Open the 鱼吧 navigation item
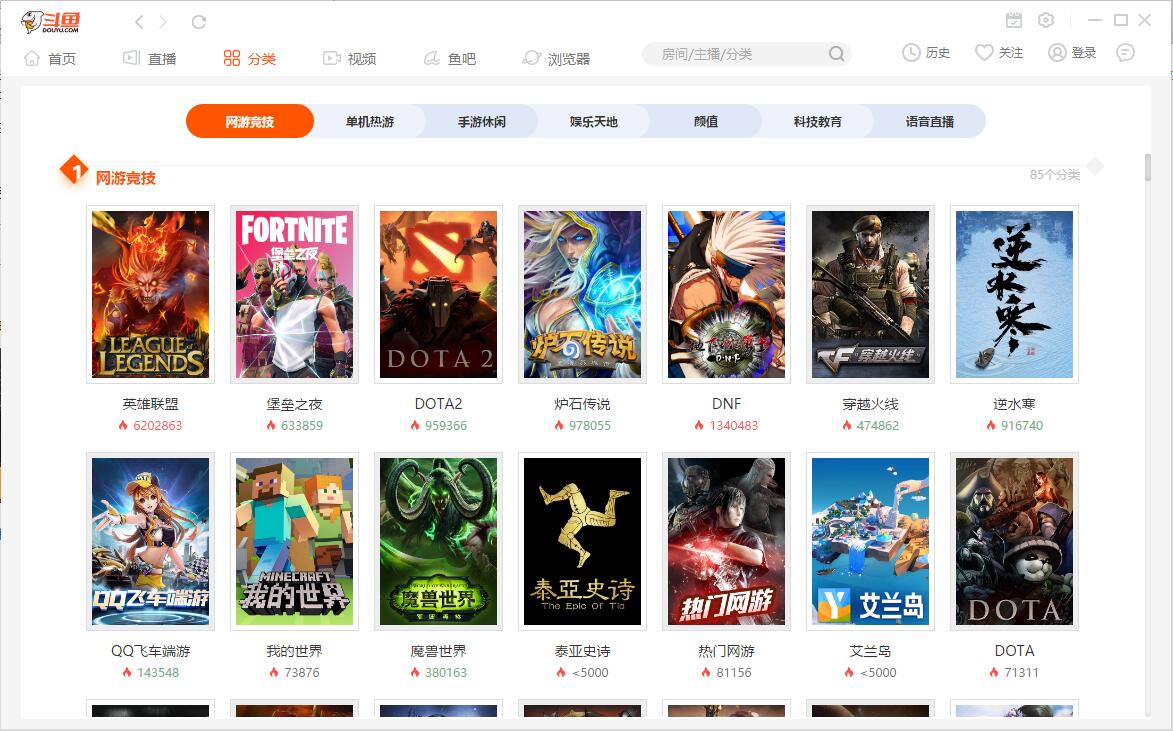Image resolution: width=1173 pixels, height=731 pixels. click(x=449, y=59)
